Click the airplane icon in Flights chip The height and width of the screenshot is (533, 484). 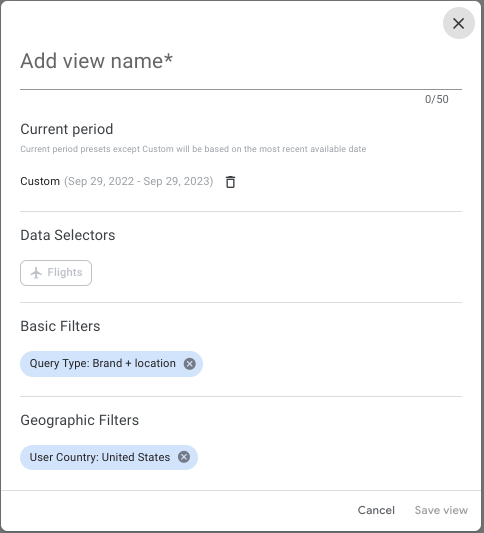point(36,273)
